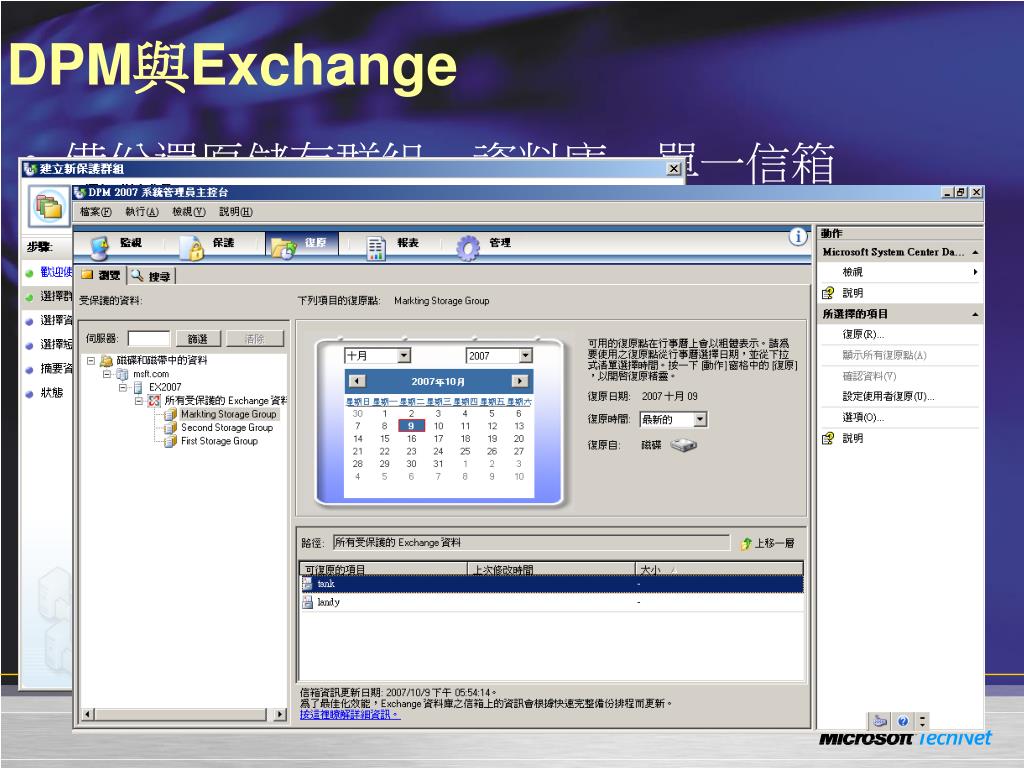Click the help icon beside lower 說明
1024x768 pixels.
click(828, 438)
